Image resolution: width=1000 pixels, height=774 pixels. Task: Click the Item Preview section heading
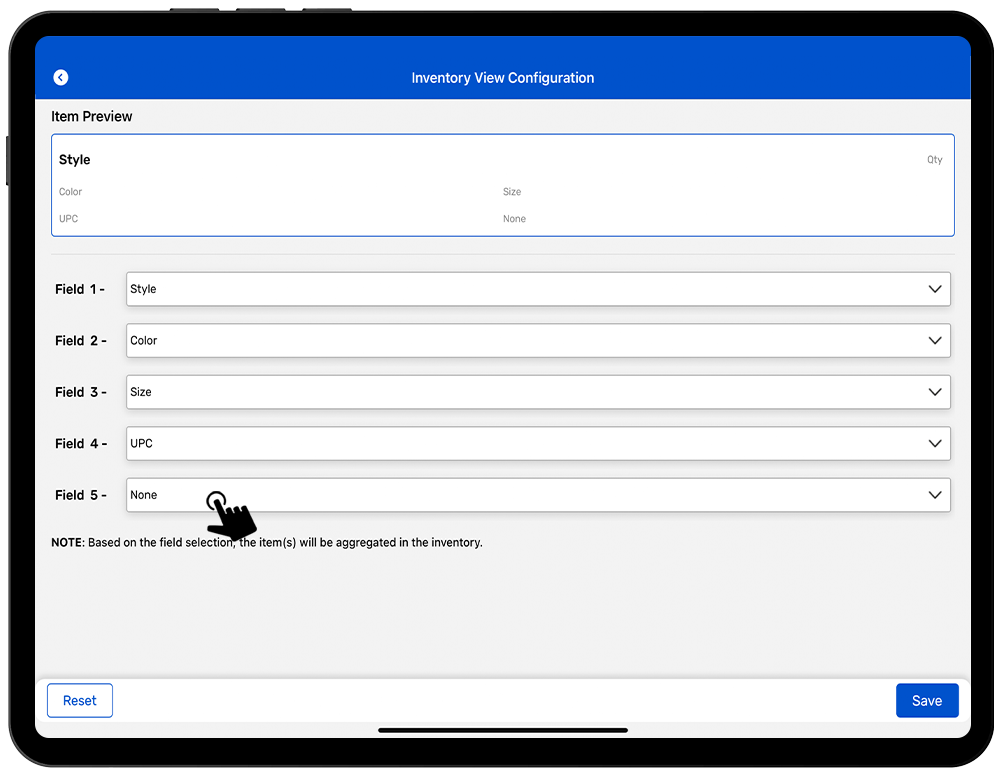pos(92,117)
